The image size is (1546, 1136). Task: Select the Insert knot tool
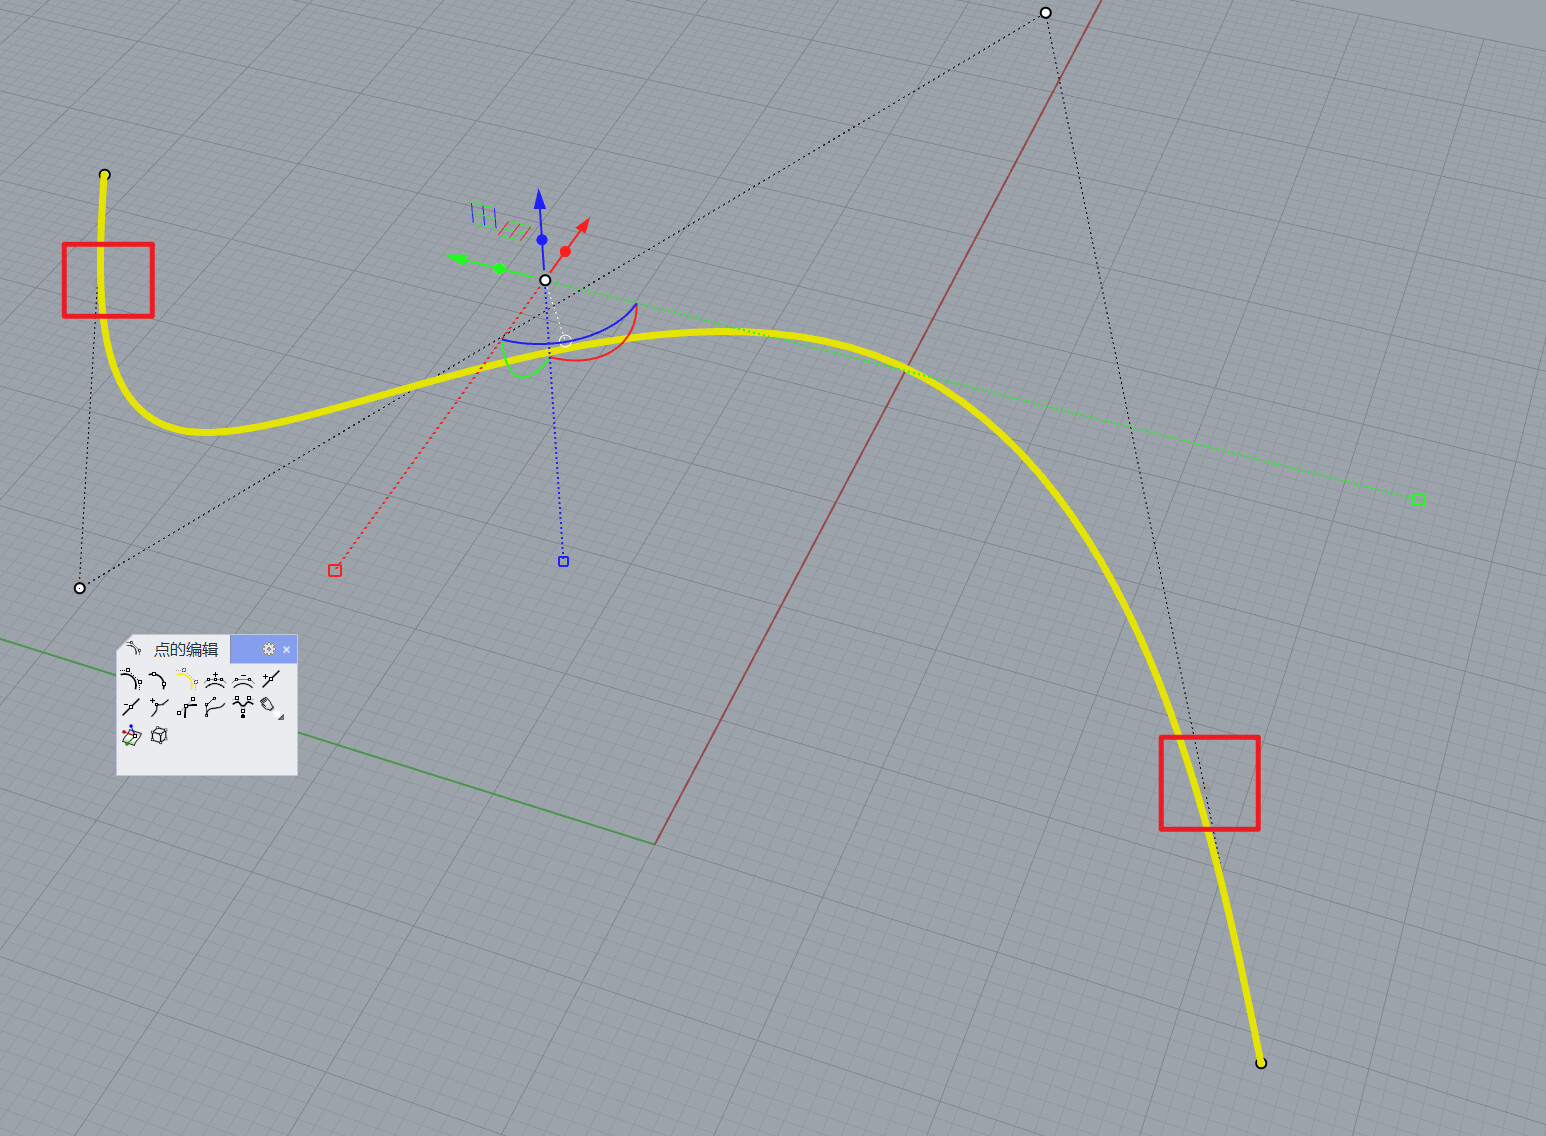[x=271, y=680]
